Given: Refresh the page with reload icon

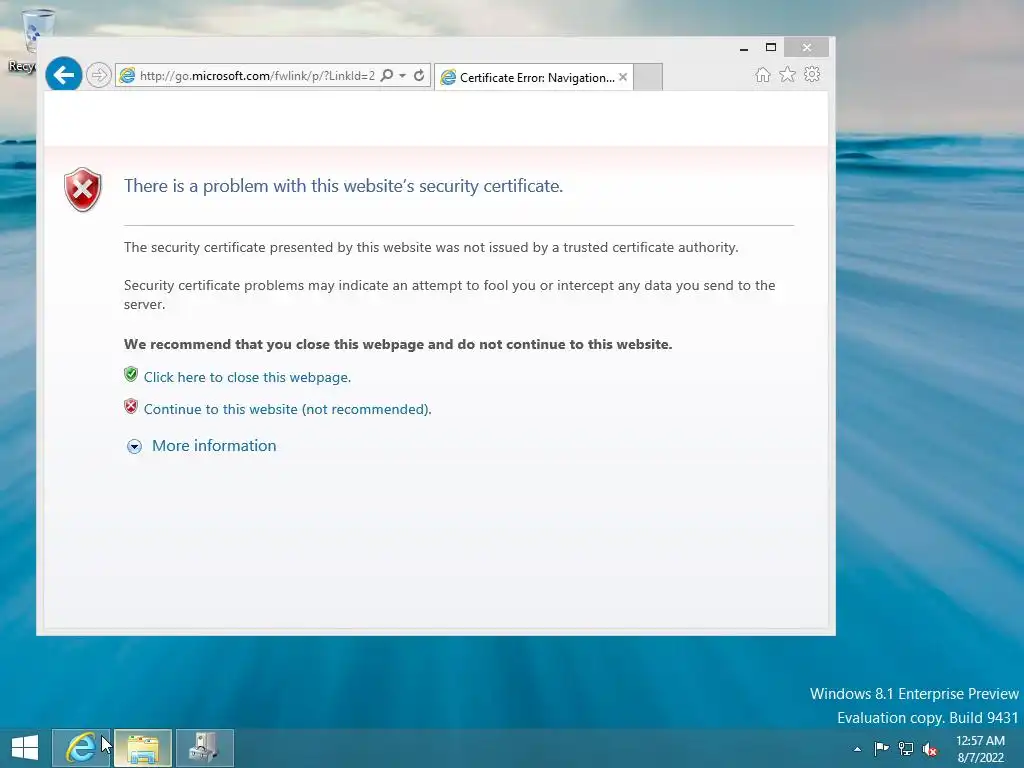Looking at the screenshot, I should click(419, 75).
